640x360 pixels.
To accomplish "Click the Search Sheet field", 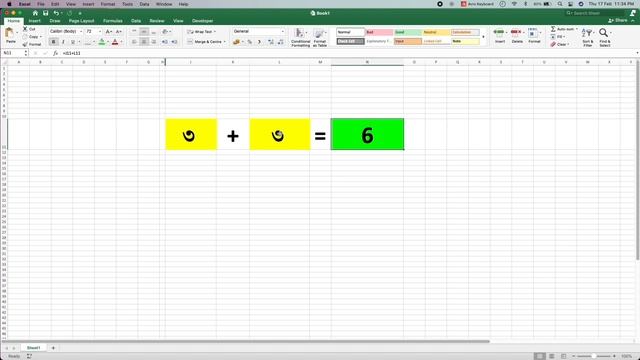I will (596, 13).
